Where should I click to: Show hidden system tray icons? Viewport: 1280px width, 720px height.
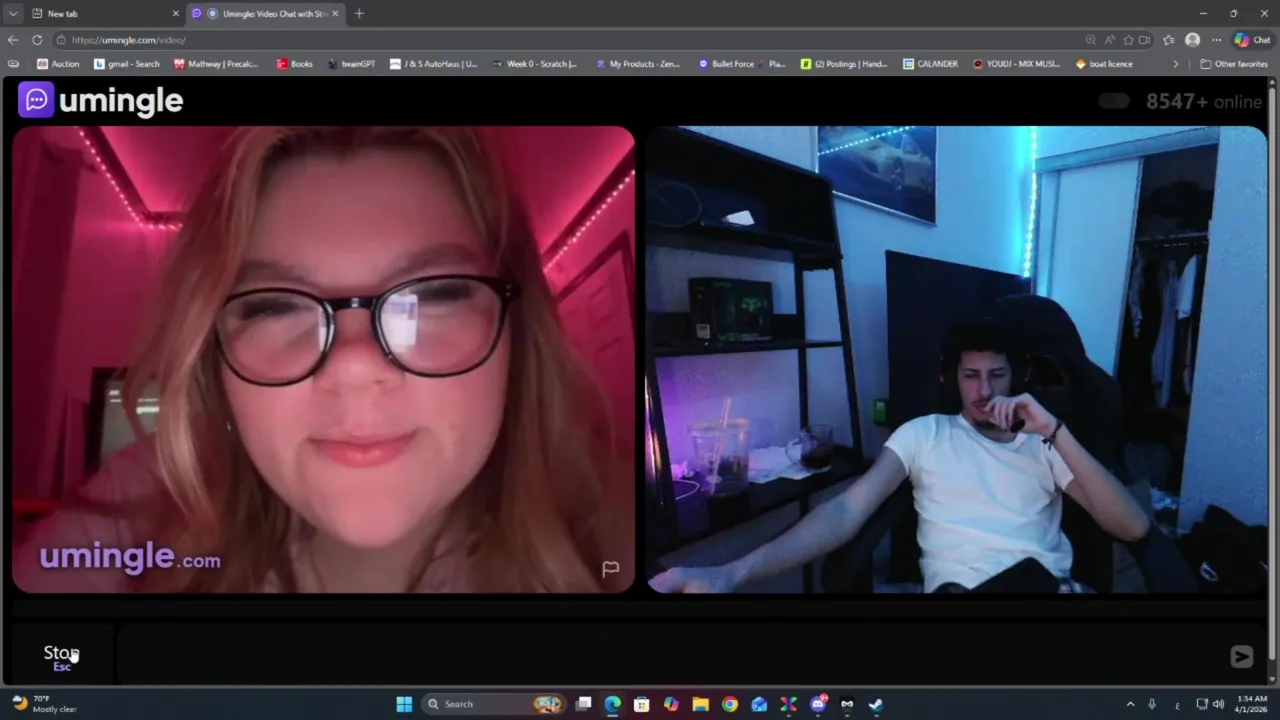[x=1130, y=704]
